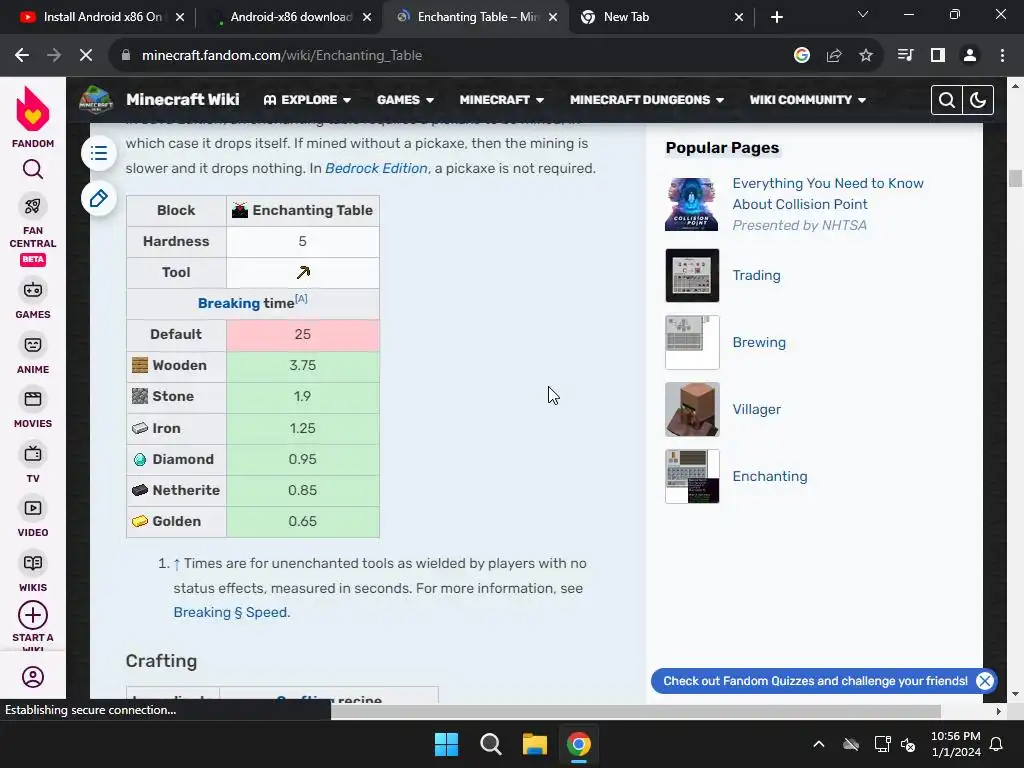
Task: Click the edit pencil floating button
Action: tap(99, 199)
